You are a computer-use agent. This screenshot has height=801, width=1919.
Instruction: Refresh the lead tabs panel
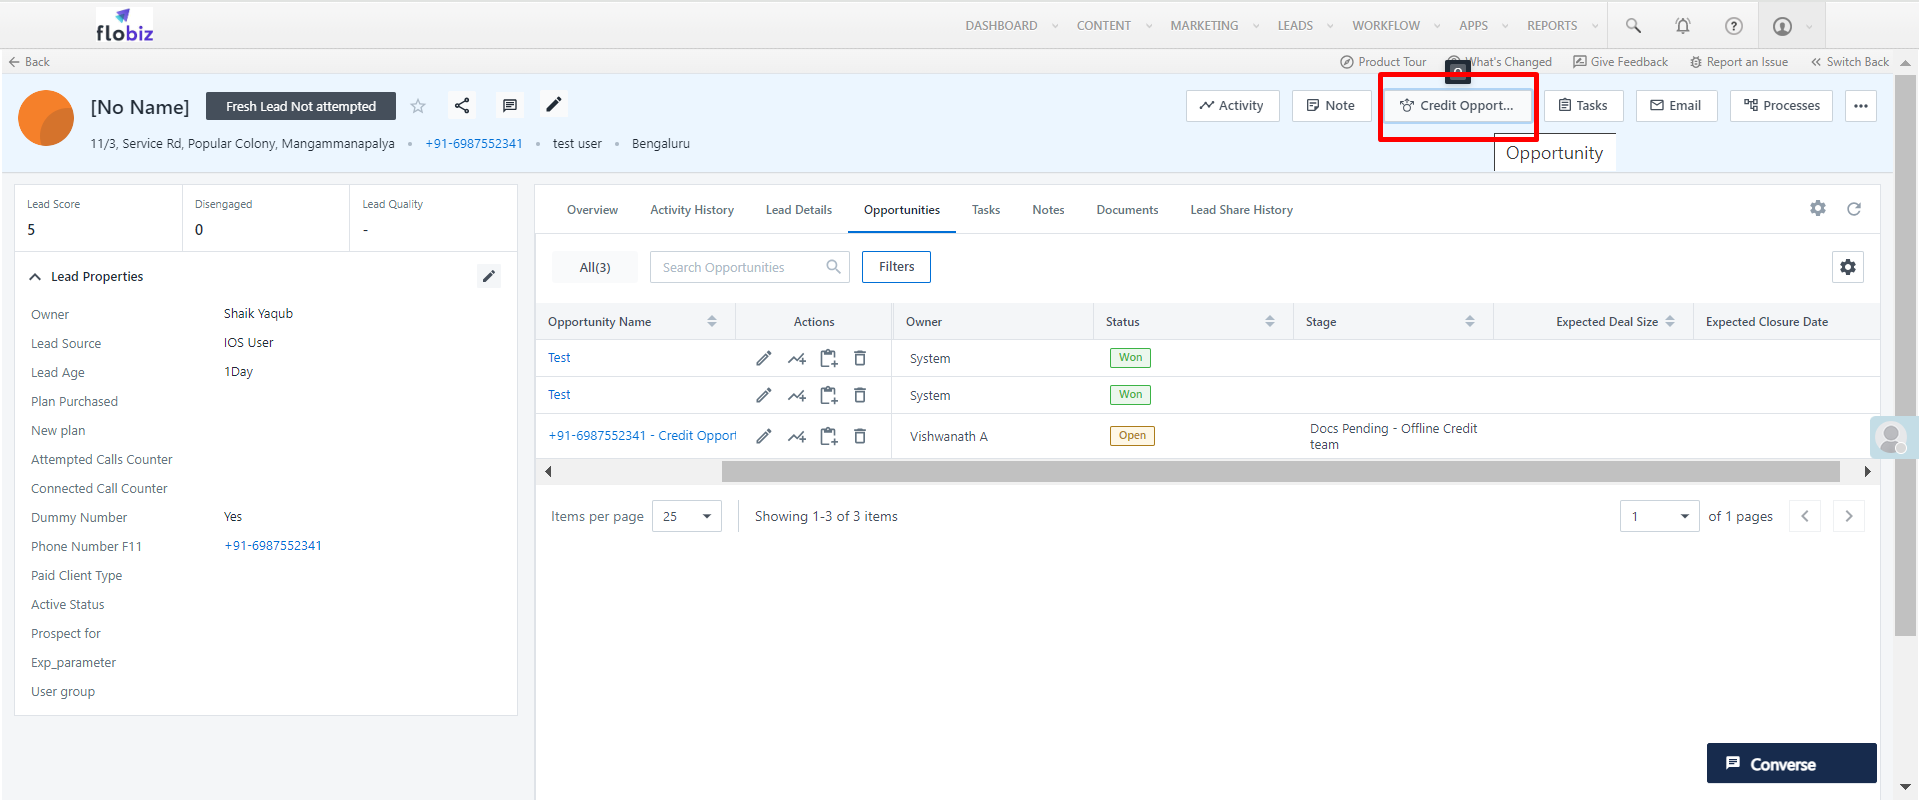point(1854,209)
